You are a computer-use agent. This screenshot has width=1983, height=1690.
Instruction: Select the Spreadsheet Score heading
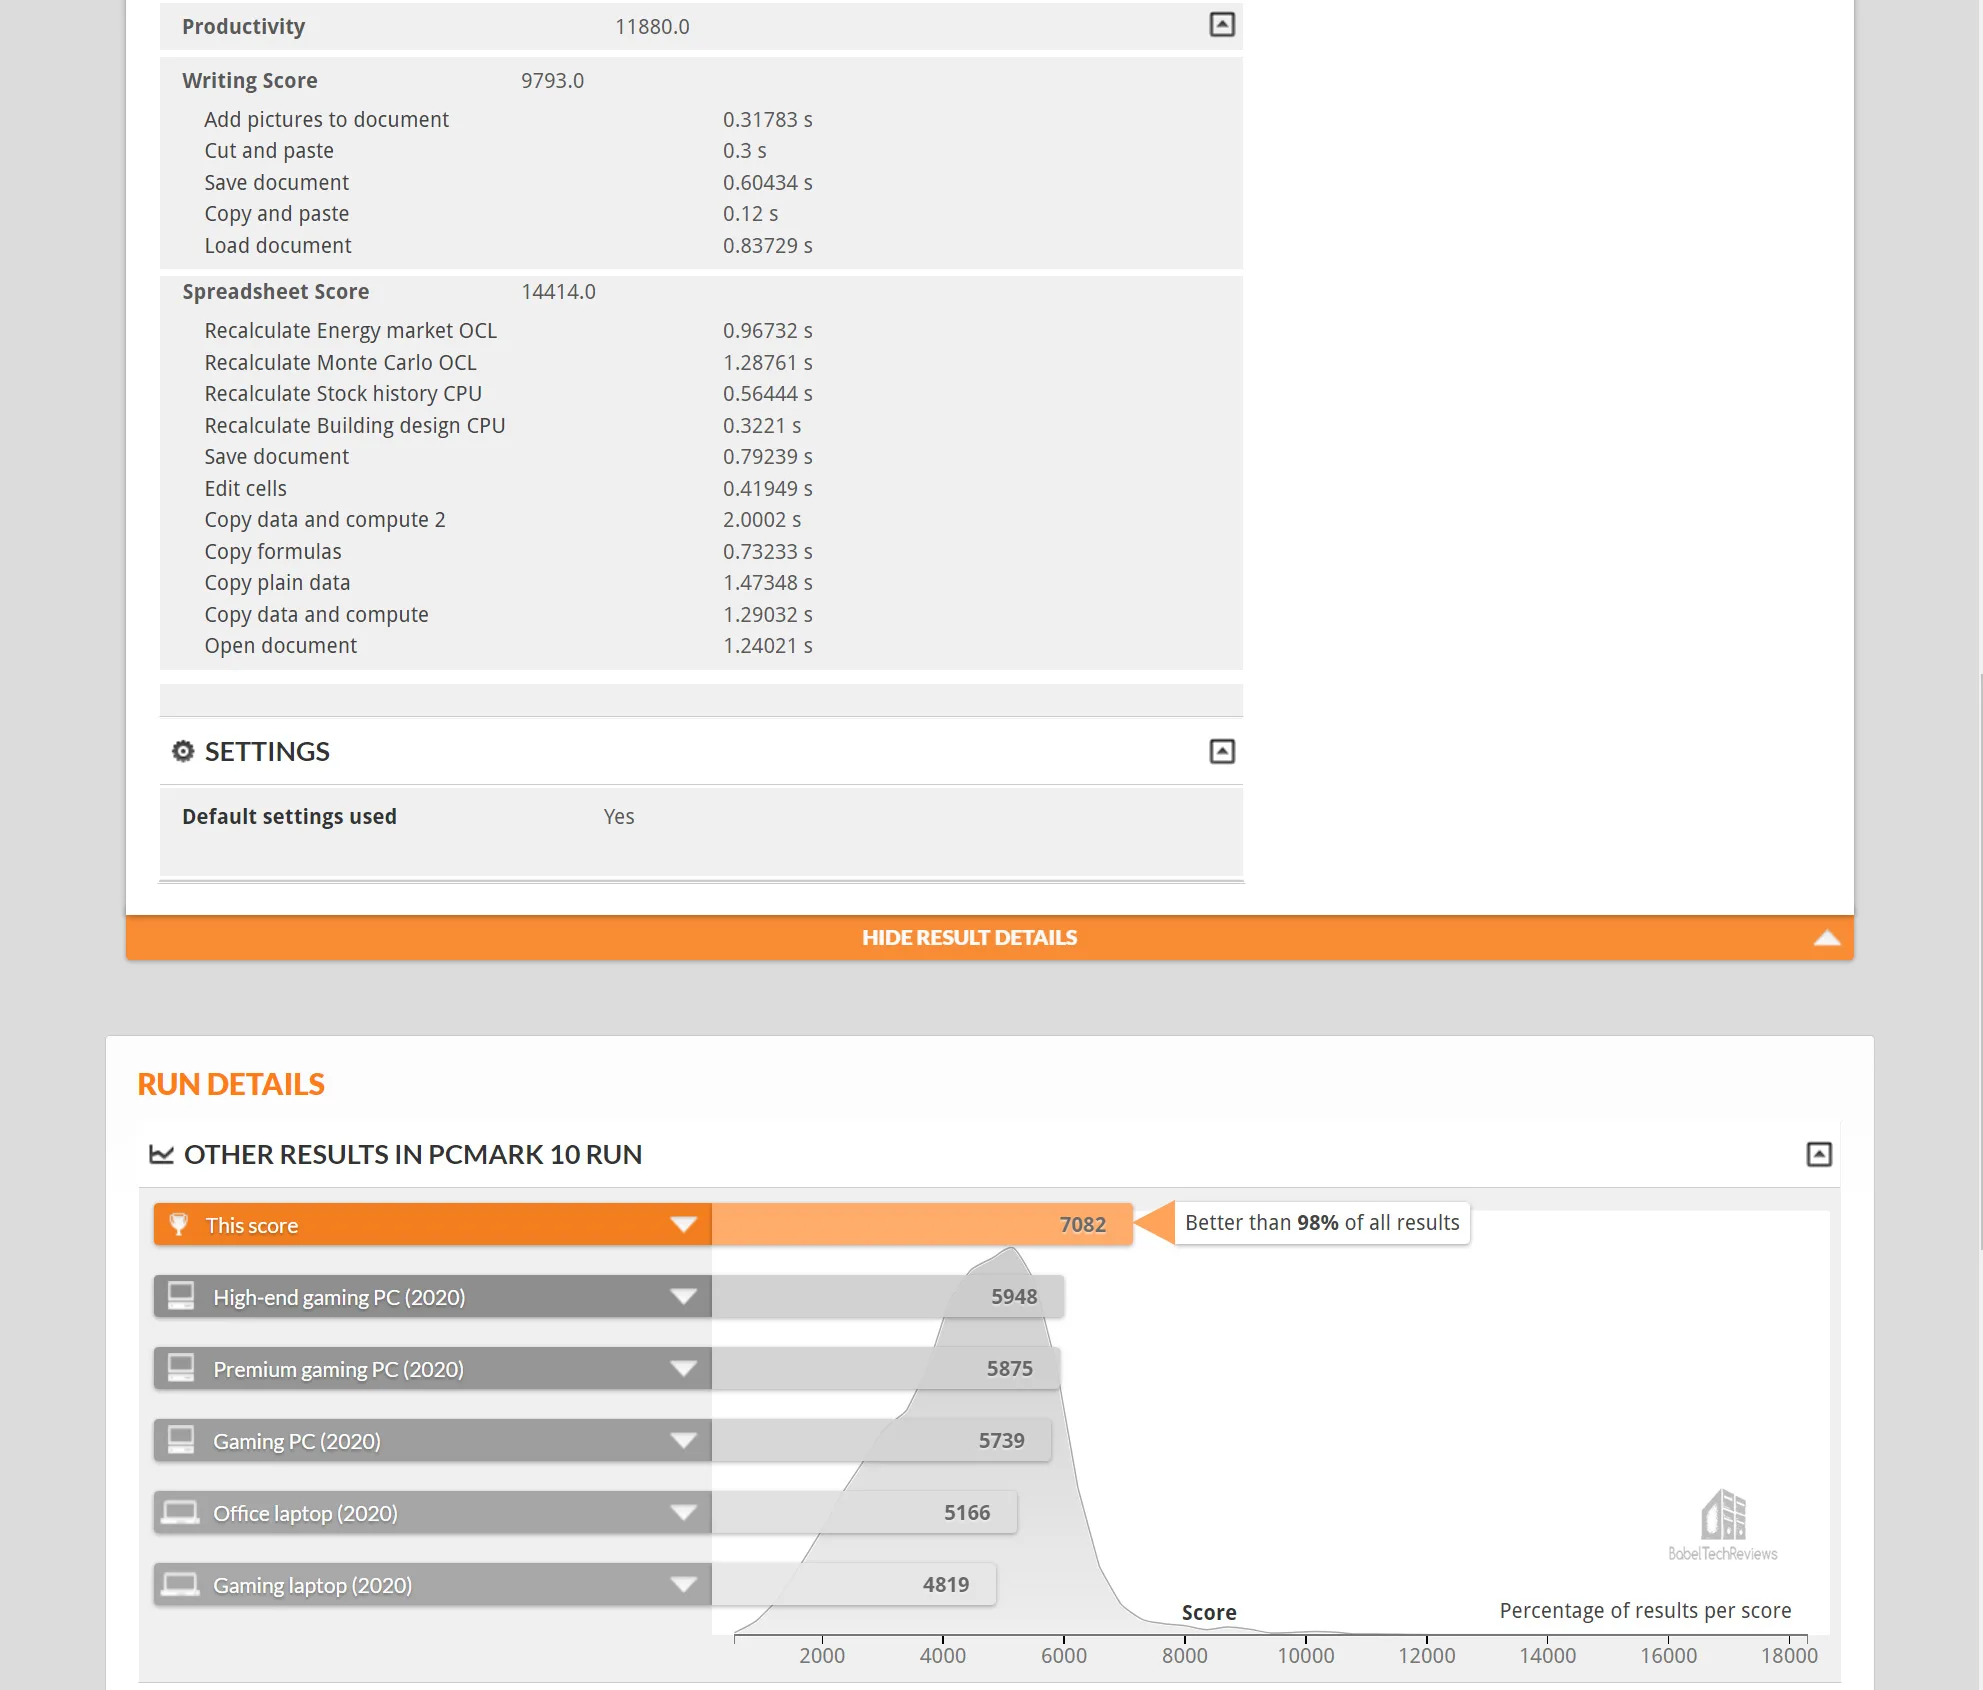pos(276,291)
